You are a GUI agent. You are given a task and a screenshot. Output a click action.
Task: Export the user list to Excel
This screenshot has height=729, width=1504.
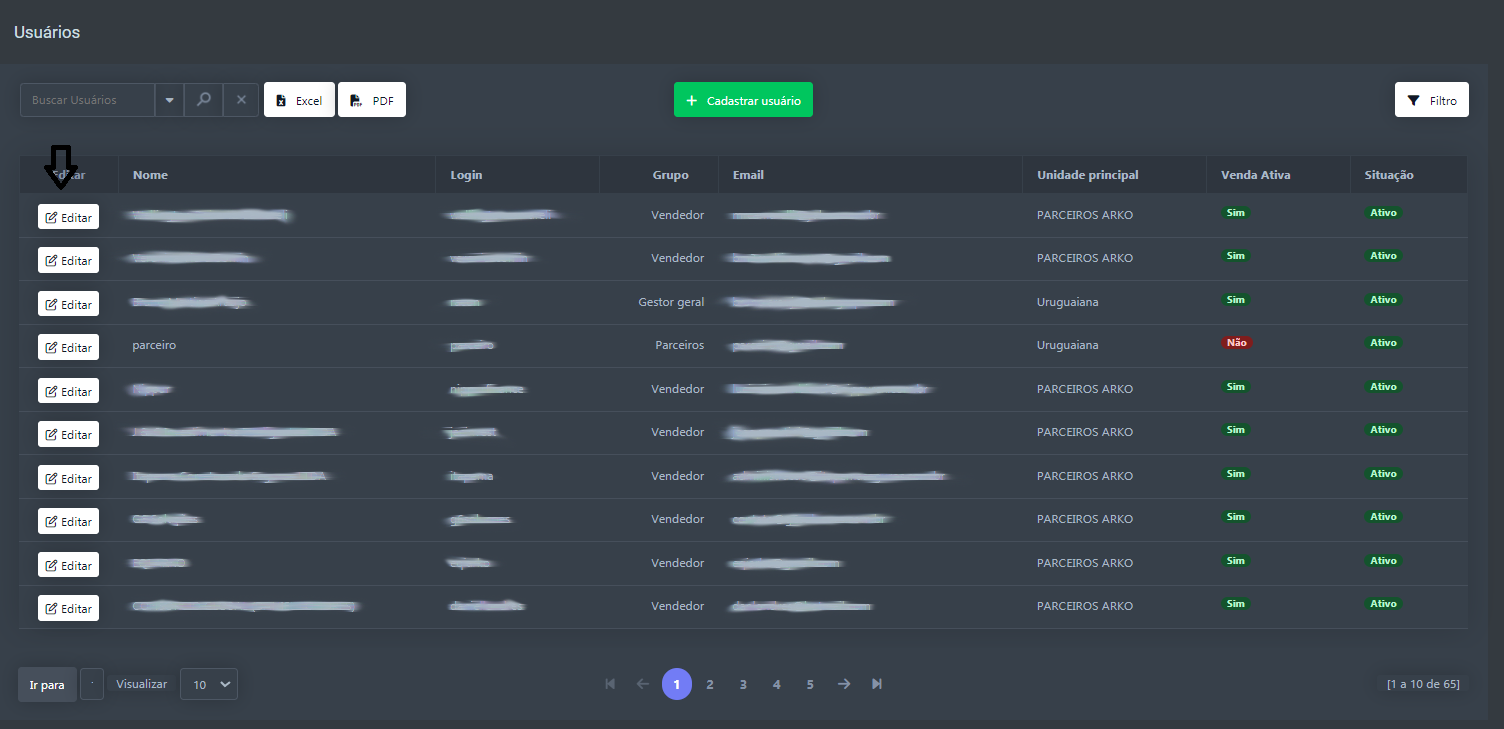pyautogui.click(x=299, y=100)
